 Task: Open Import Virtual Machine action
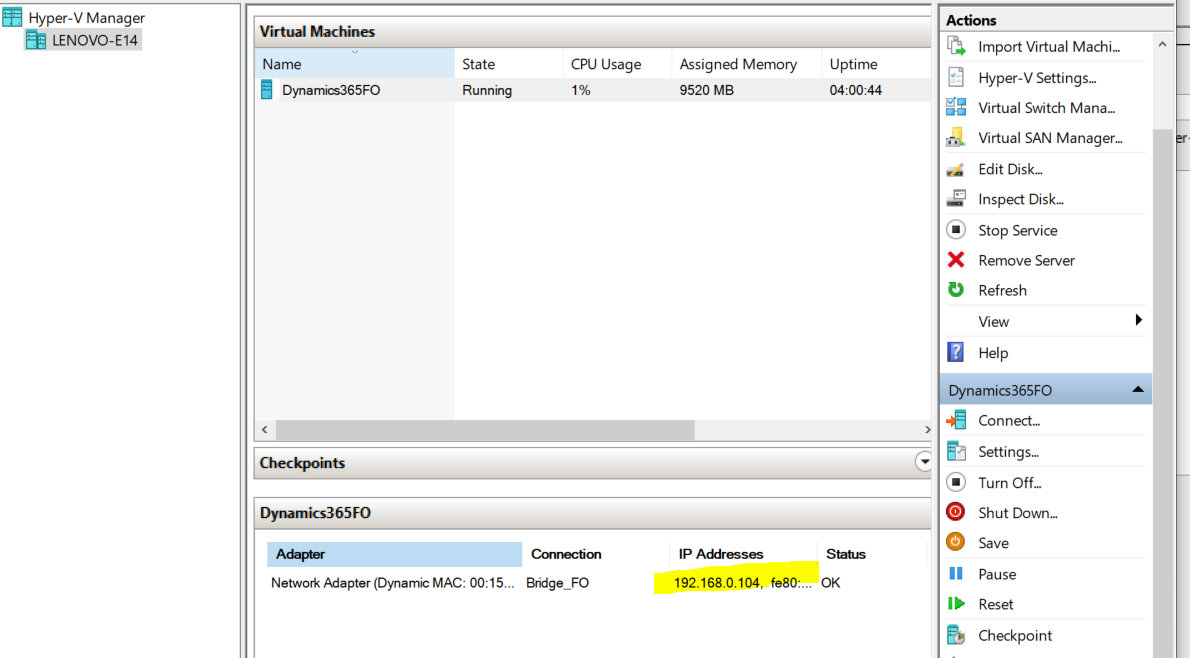click(1049, 46)
